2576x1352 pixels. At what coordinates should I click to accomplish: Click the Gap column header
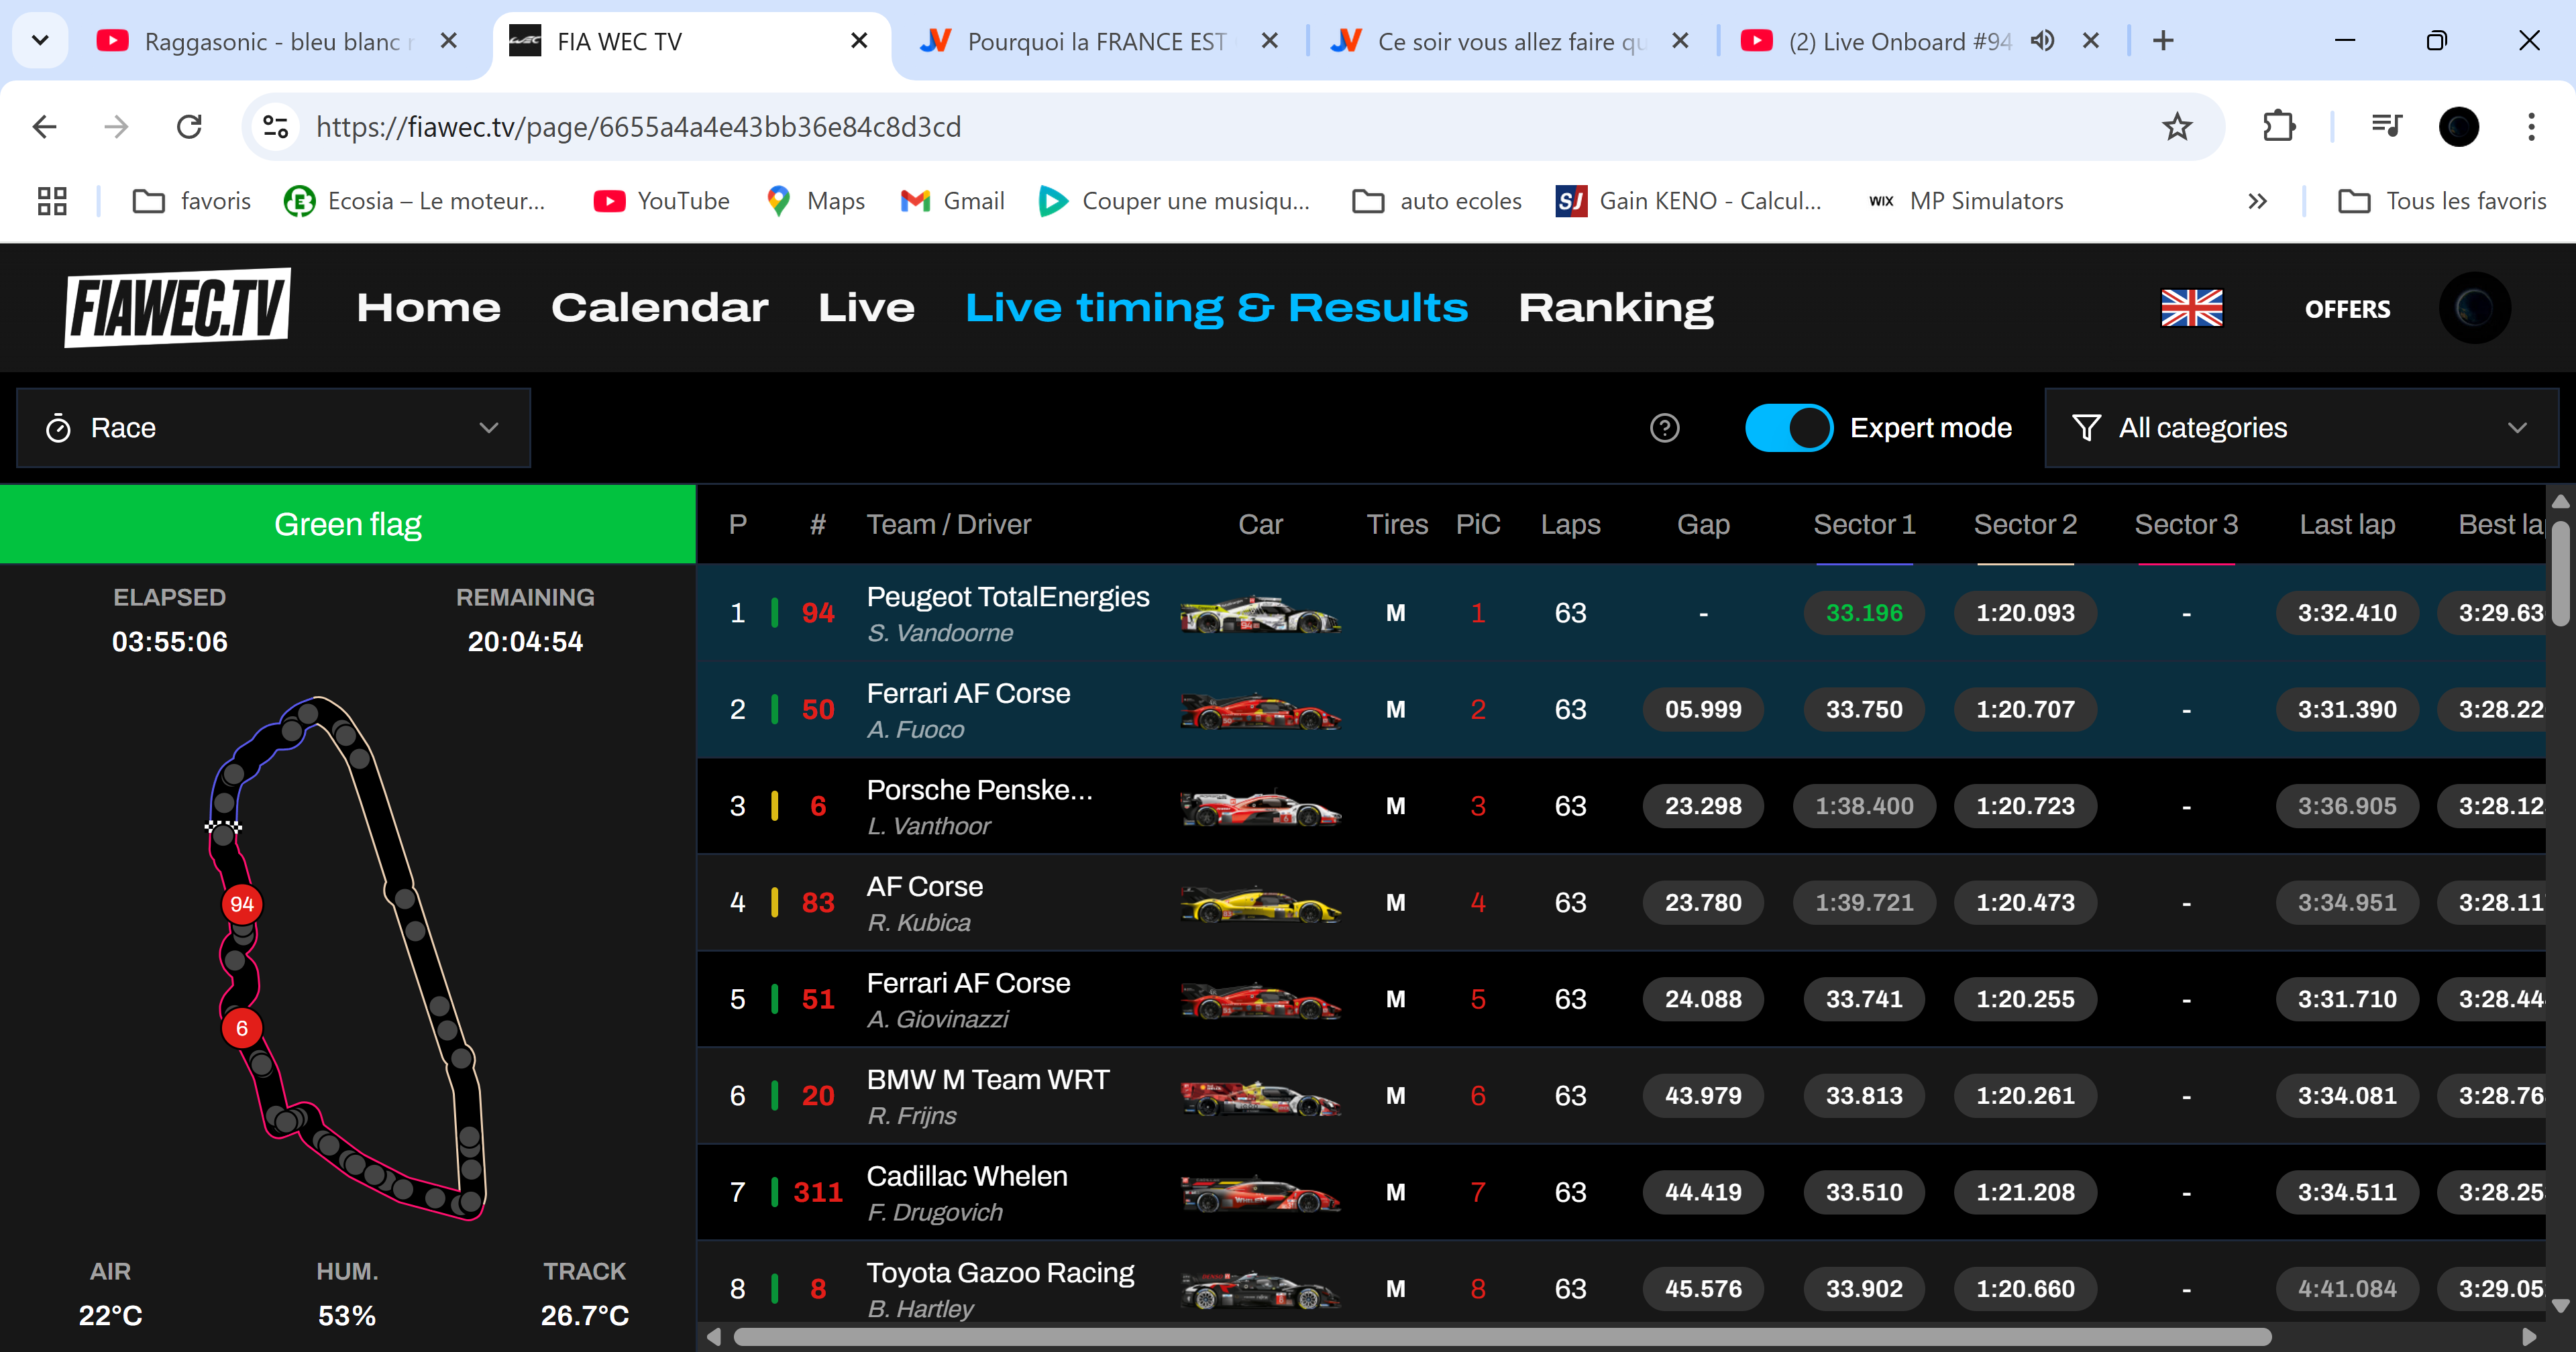[x=1703, y=525]
